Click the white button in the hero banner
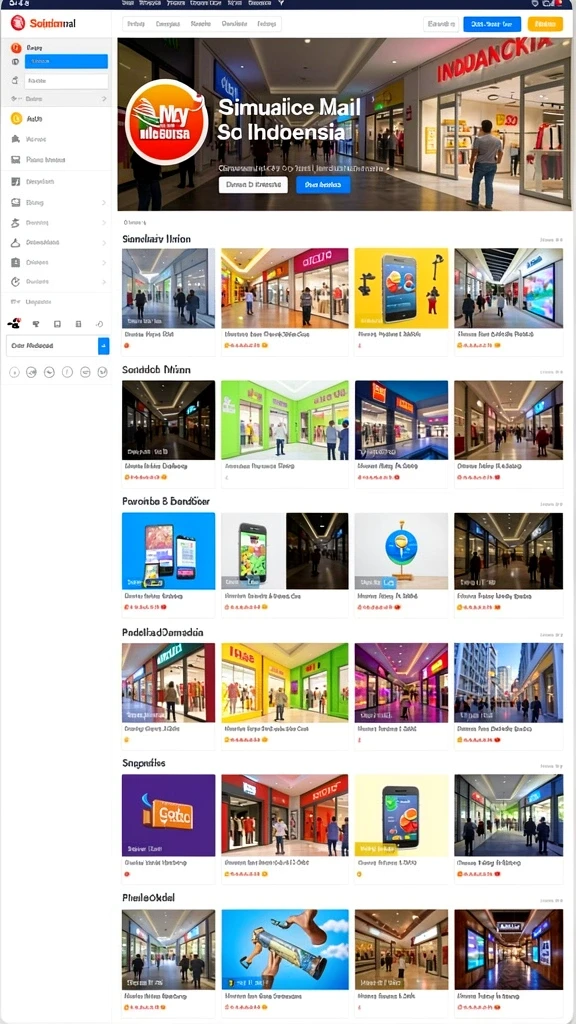 [x=253, y=185]
